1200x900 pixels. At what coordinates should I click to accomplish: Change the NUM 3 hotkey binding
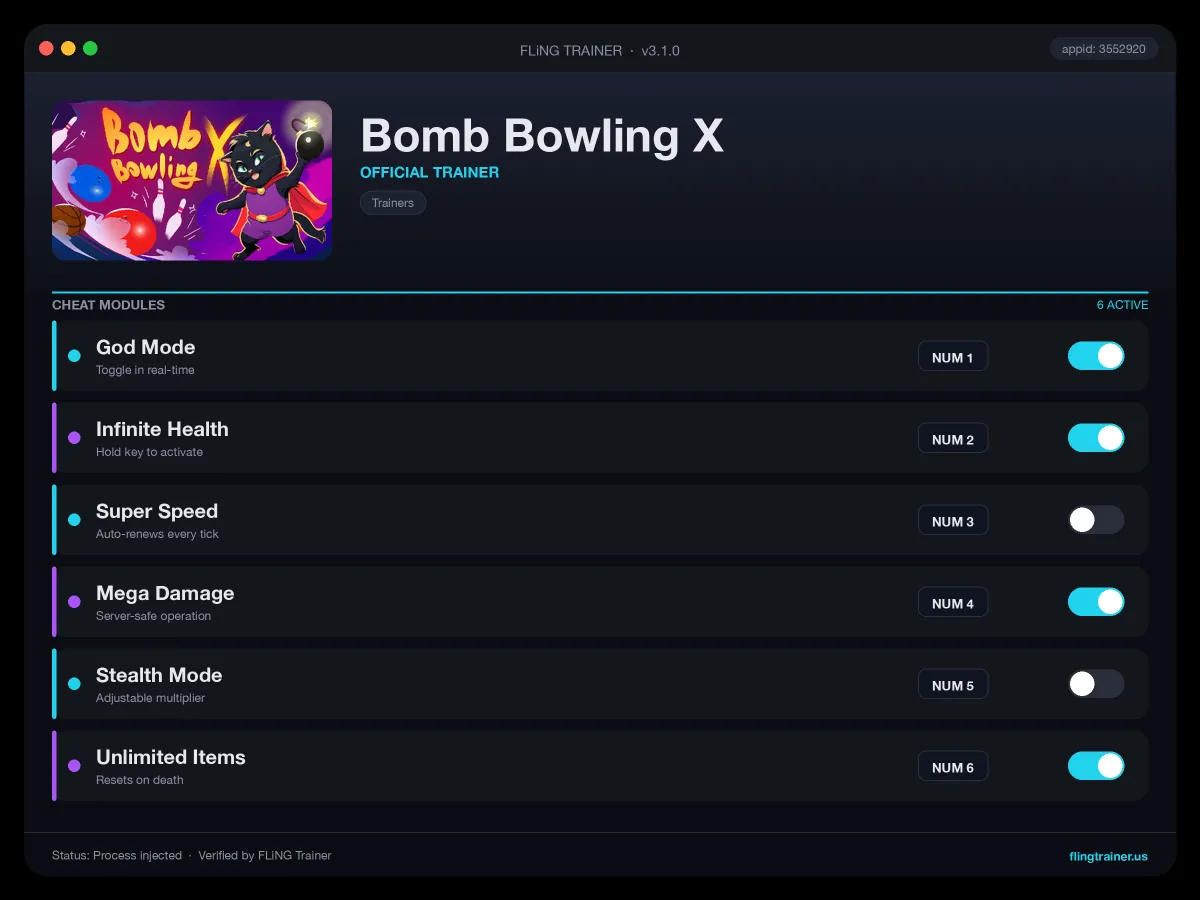pos(953,521)
